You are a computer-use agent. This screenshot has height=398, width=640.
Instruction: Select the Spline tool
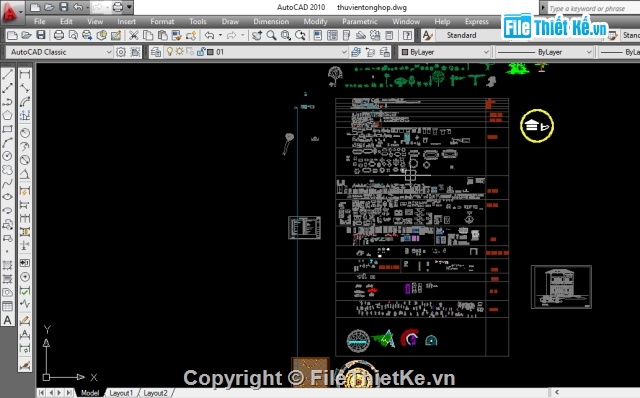[x=7, y=183]
